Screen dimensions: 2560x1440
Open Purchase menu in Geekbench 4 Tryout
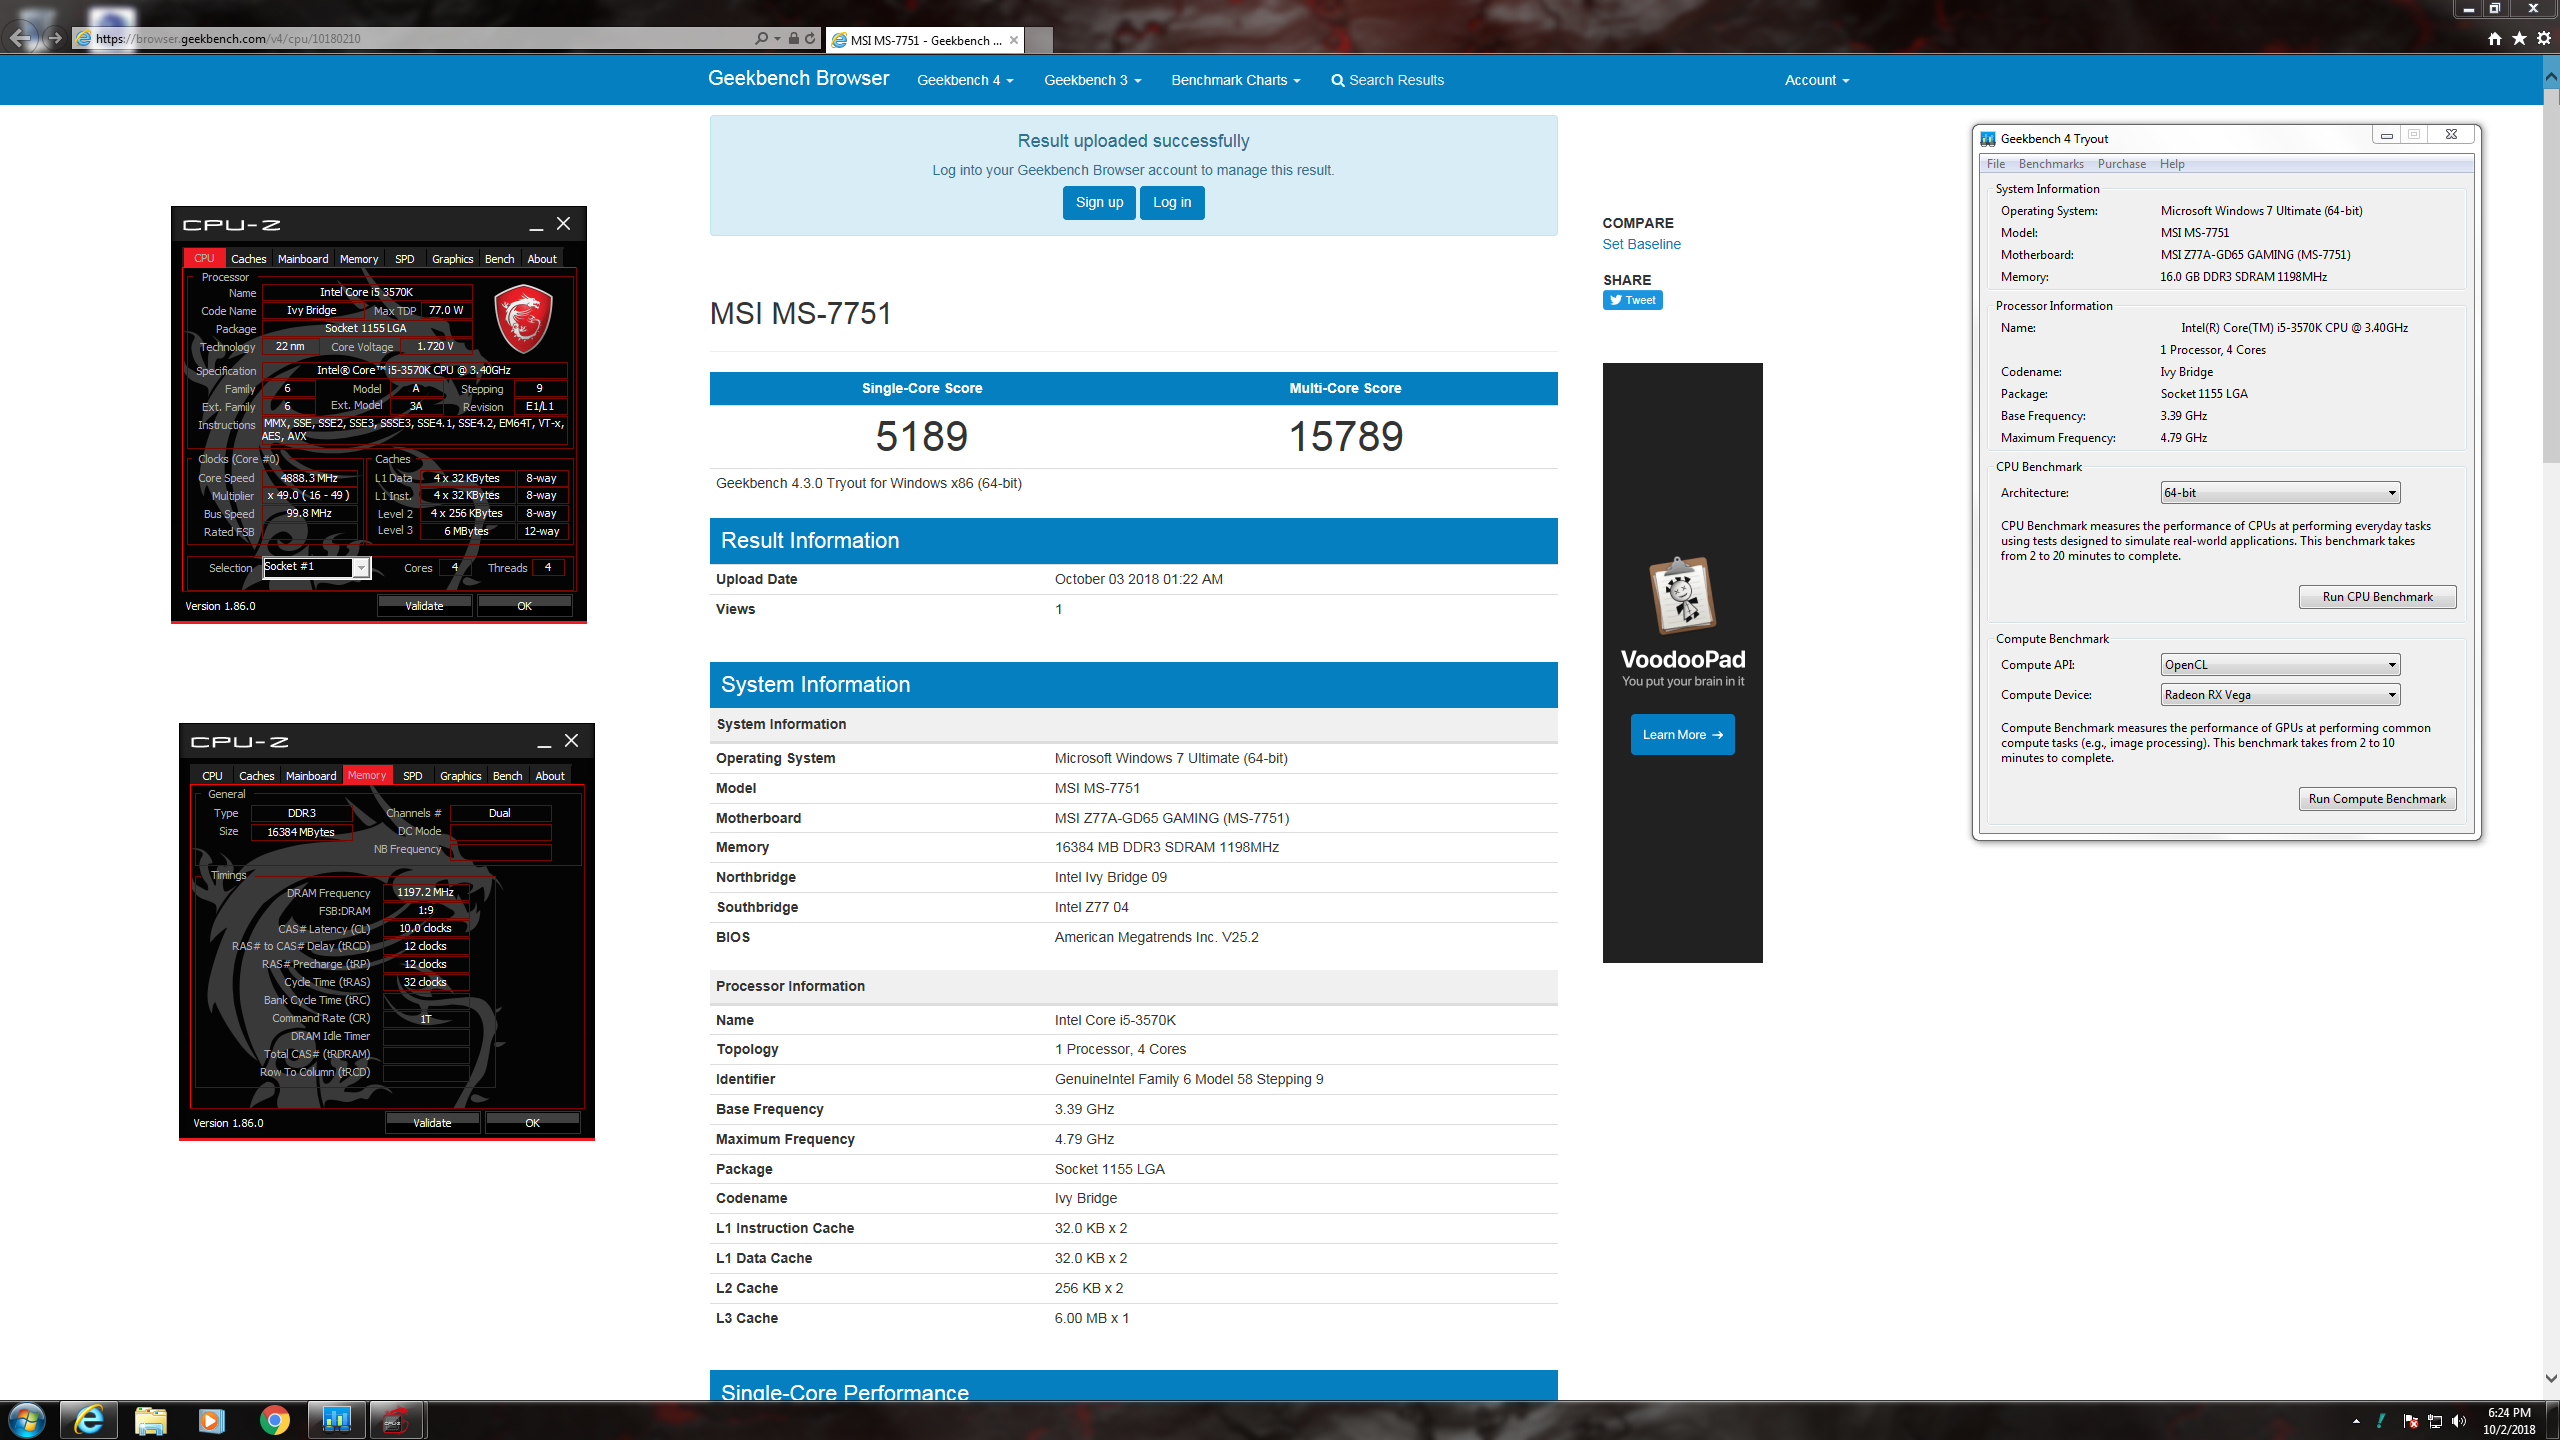pyautogui.click(x=2122, y=164)
